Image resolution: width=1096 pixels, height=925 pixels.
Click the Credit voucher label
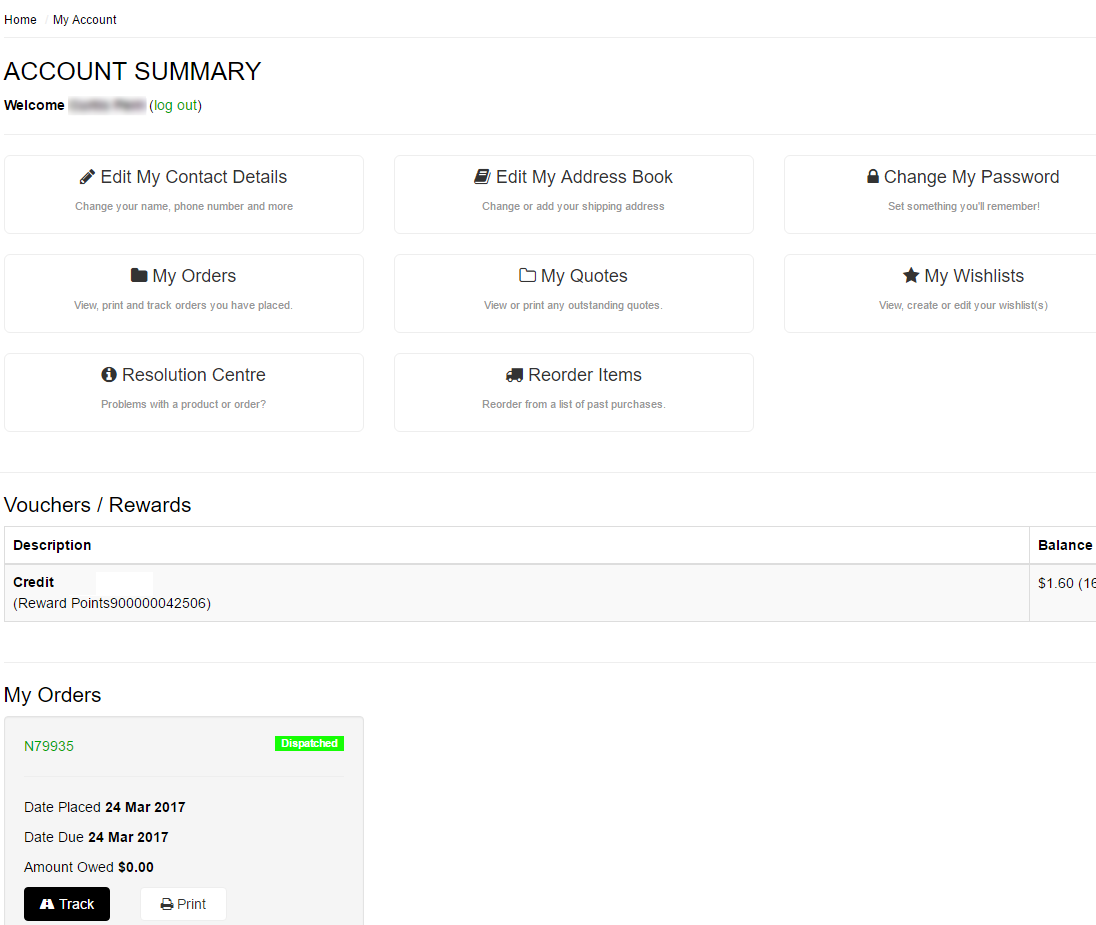point(34,582)
